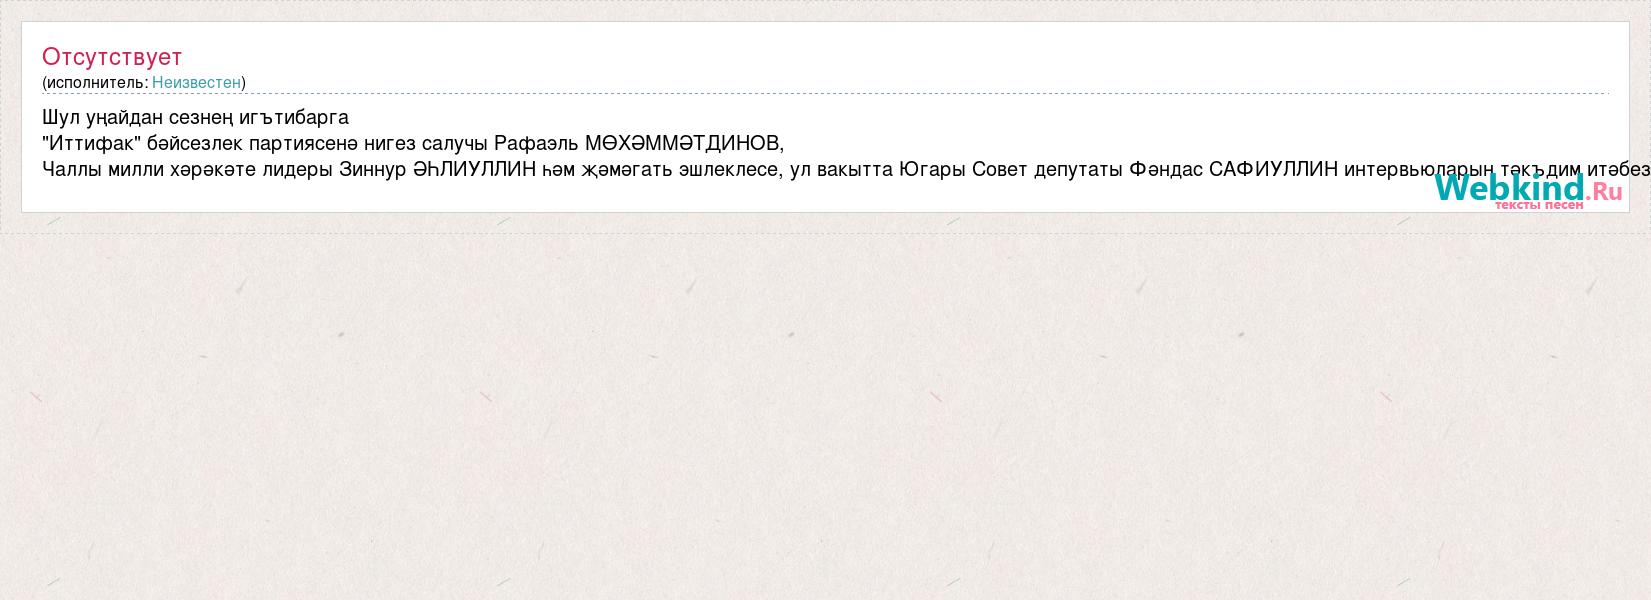The width and height of the screenshot is (1651, 600).
Task: Click the surname ӘҺЛИУЛЛИН
Action: (x=475, y=169)
